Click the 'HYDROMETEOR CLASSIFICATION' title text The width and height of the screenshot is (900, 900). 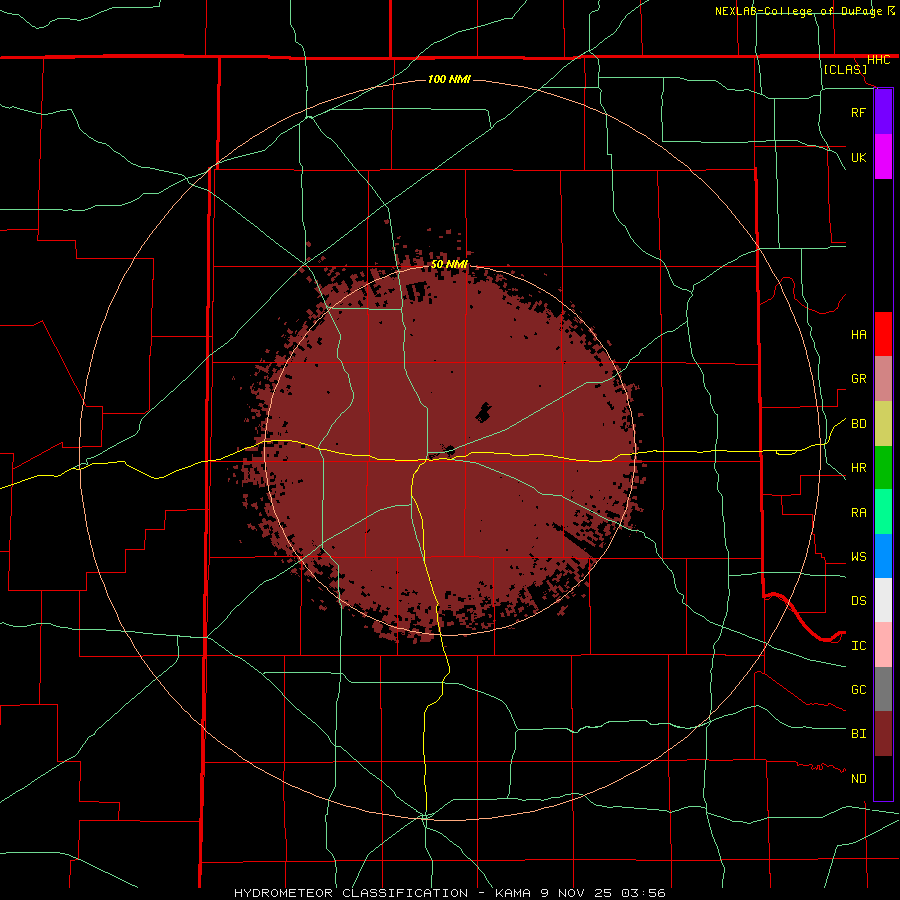[x=351, y=893]
